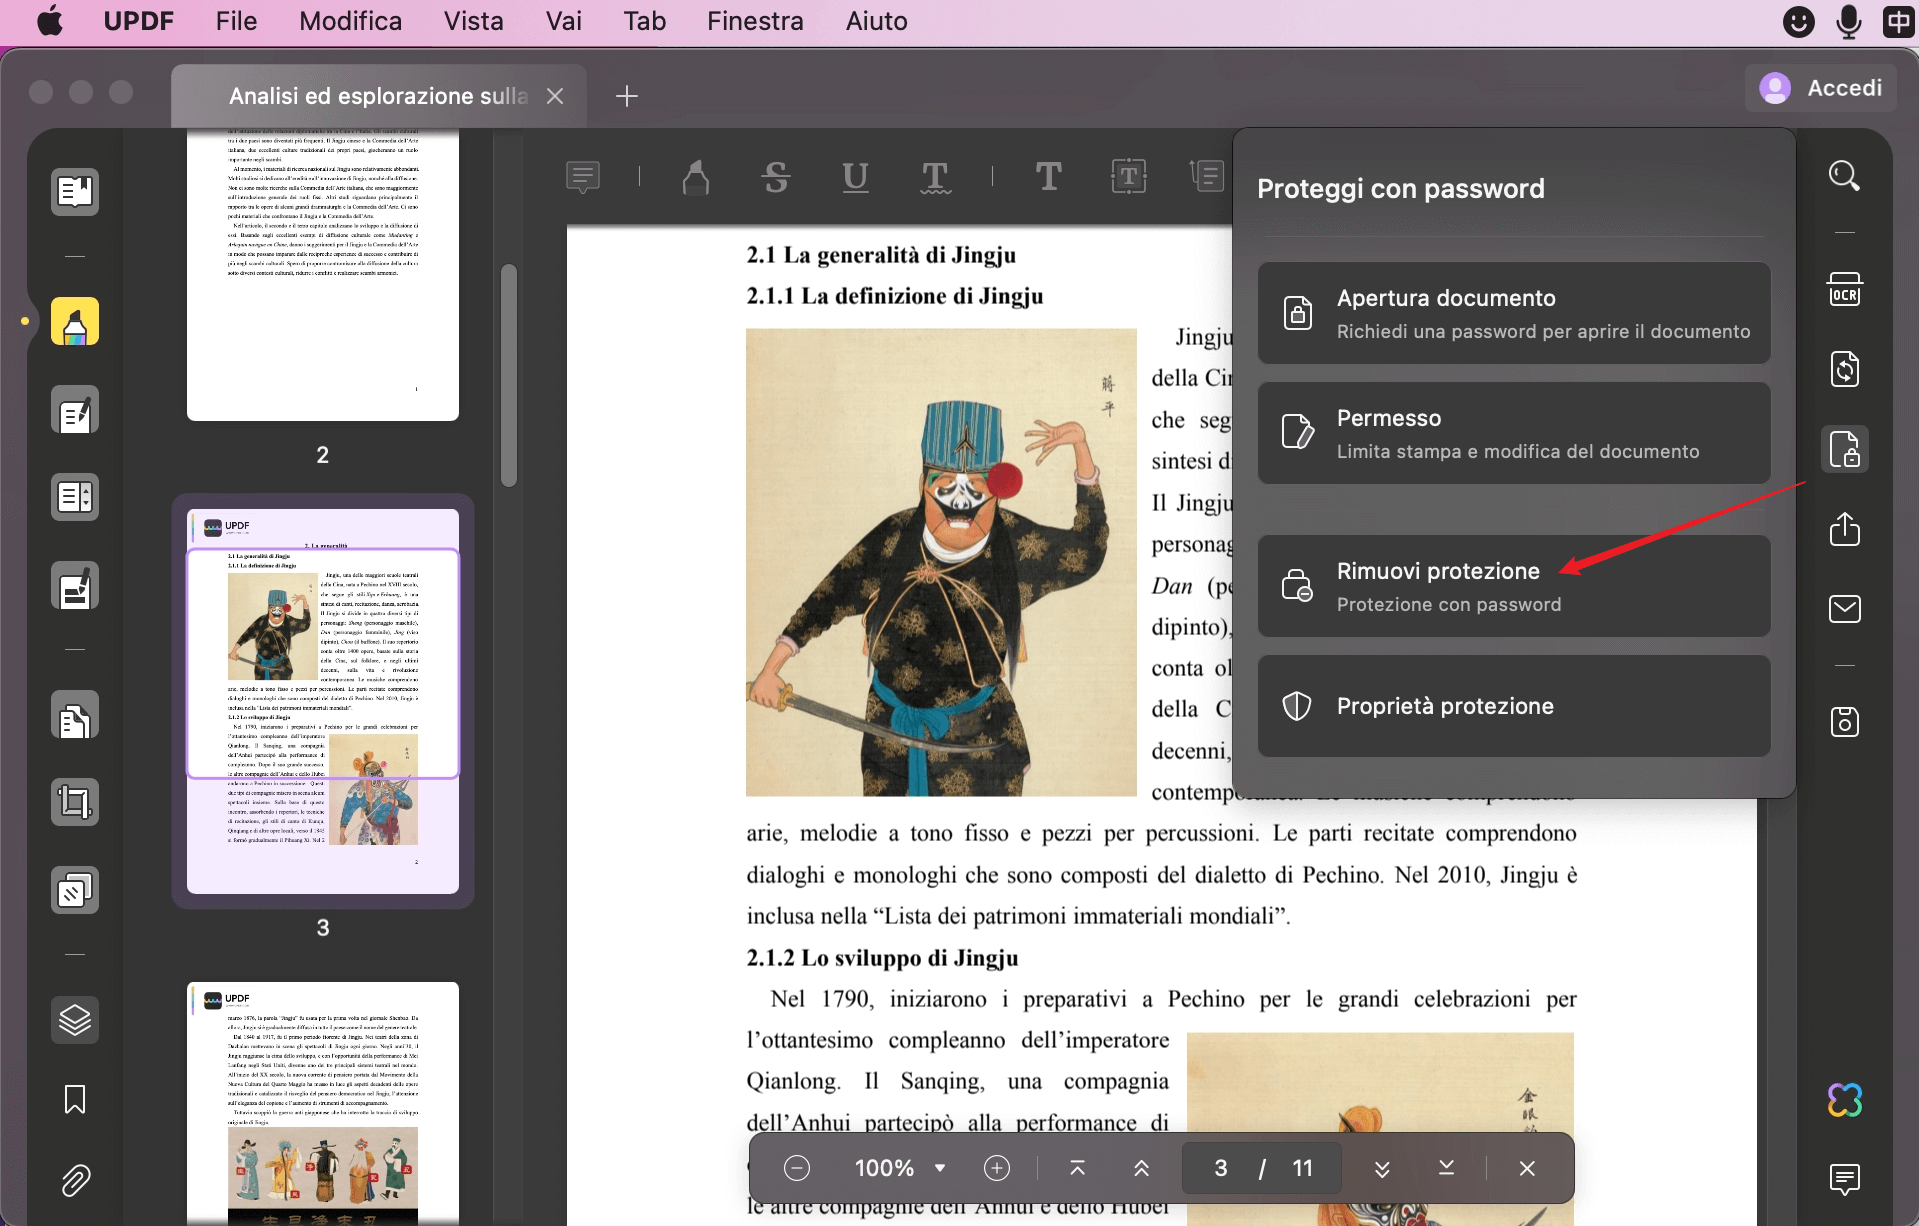Select the page 3 thumbnail
Image resolution: width=1919 pixels, height=1226 pixels.
[323, 701]
